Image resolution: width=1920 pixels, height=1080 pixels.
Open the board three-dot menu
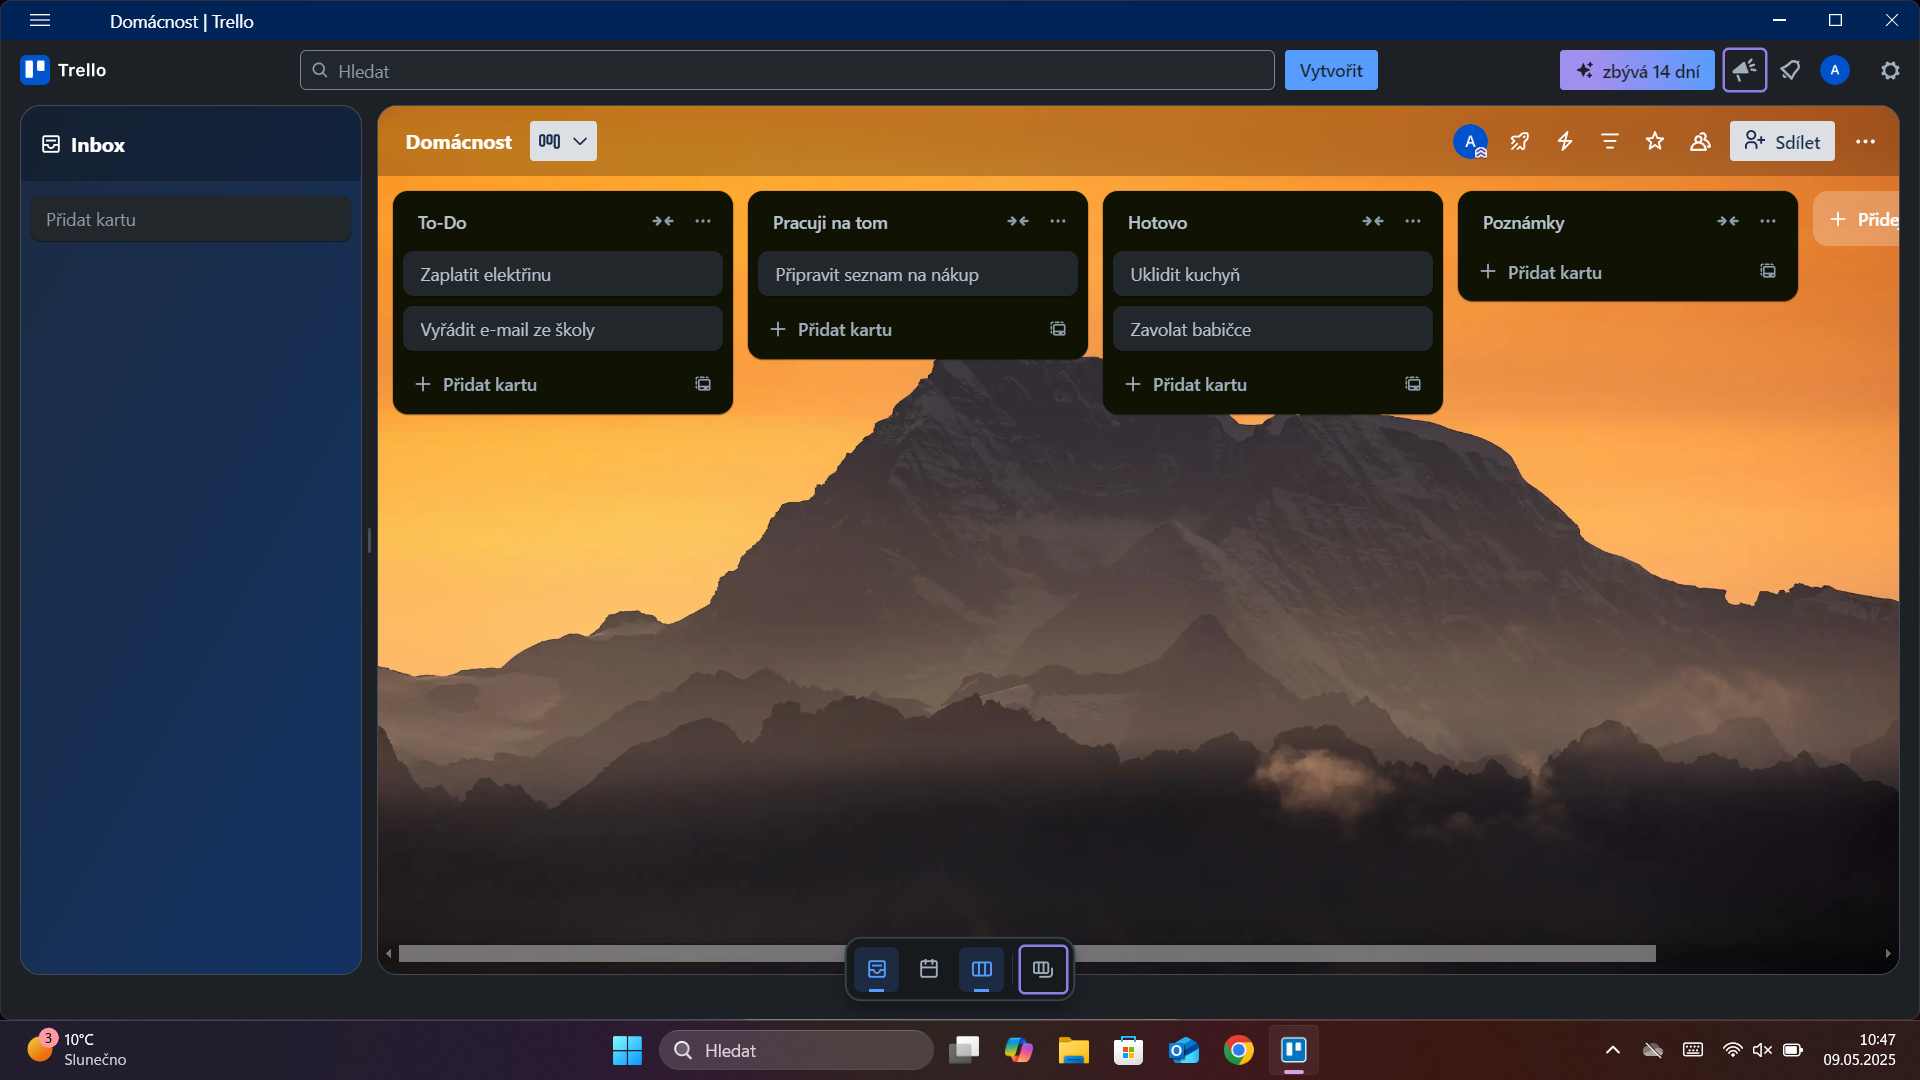1866,141
